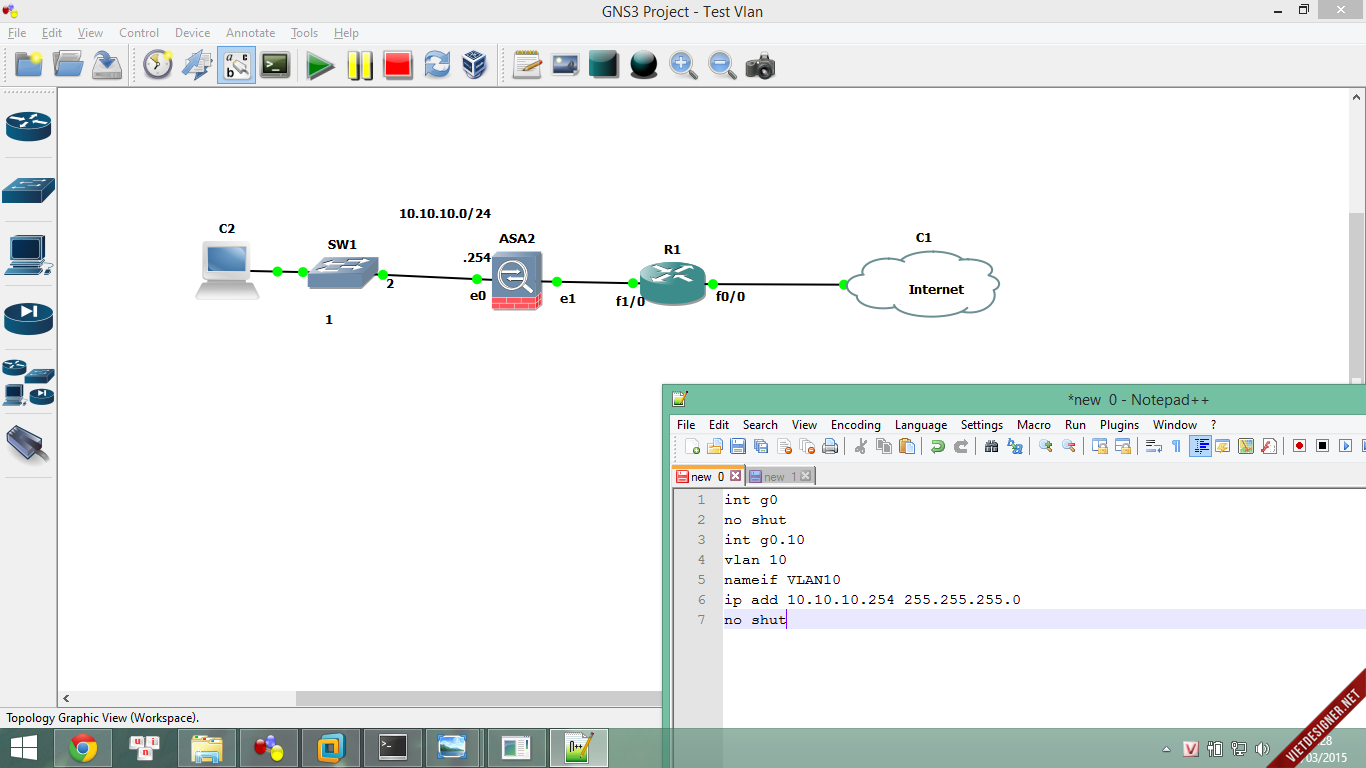Click Notepad++ Redo arrow

pos(960,446)
